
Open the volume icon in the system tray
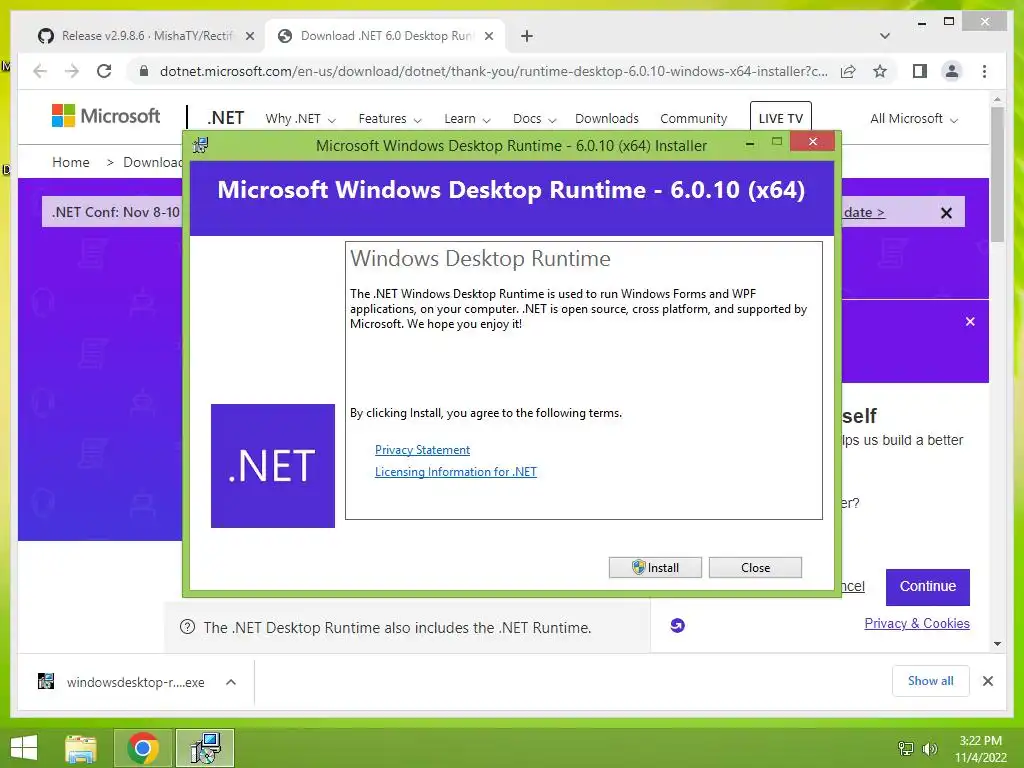coord(929,748)
